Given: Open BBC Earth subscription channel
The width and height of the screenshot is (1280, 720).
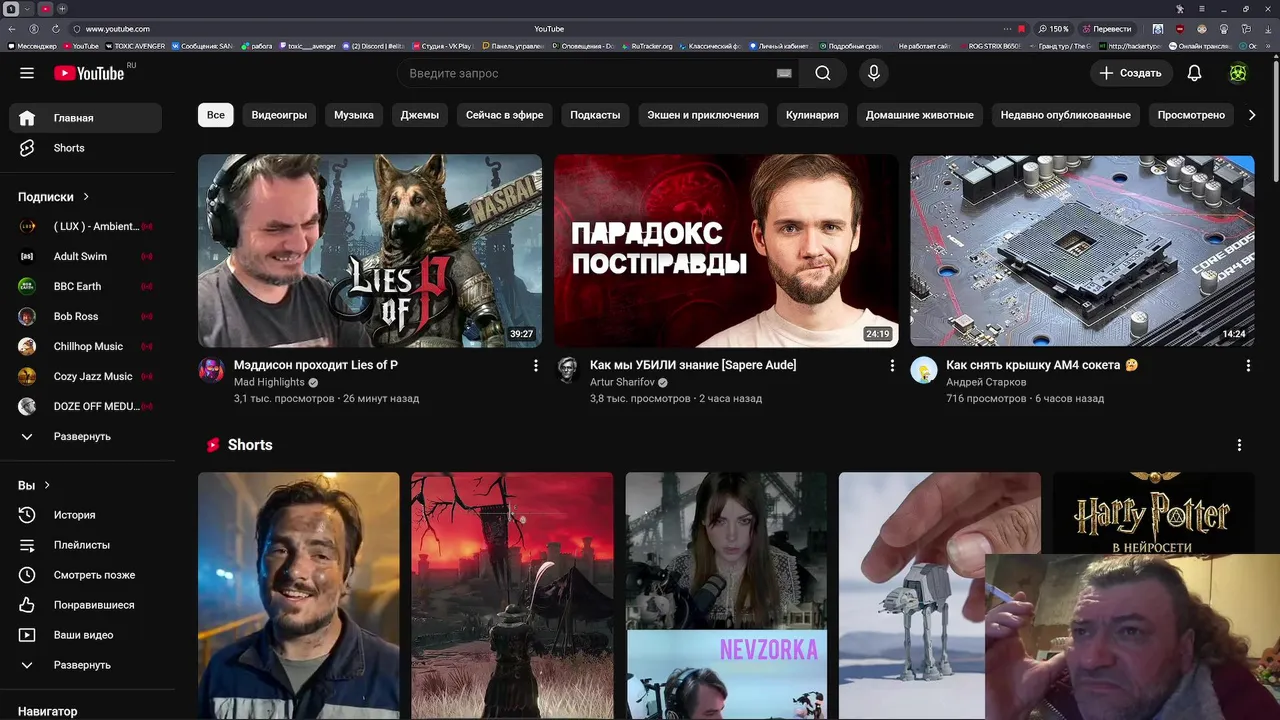Looking at the screenshot, I should 86,287.
